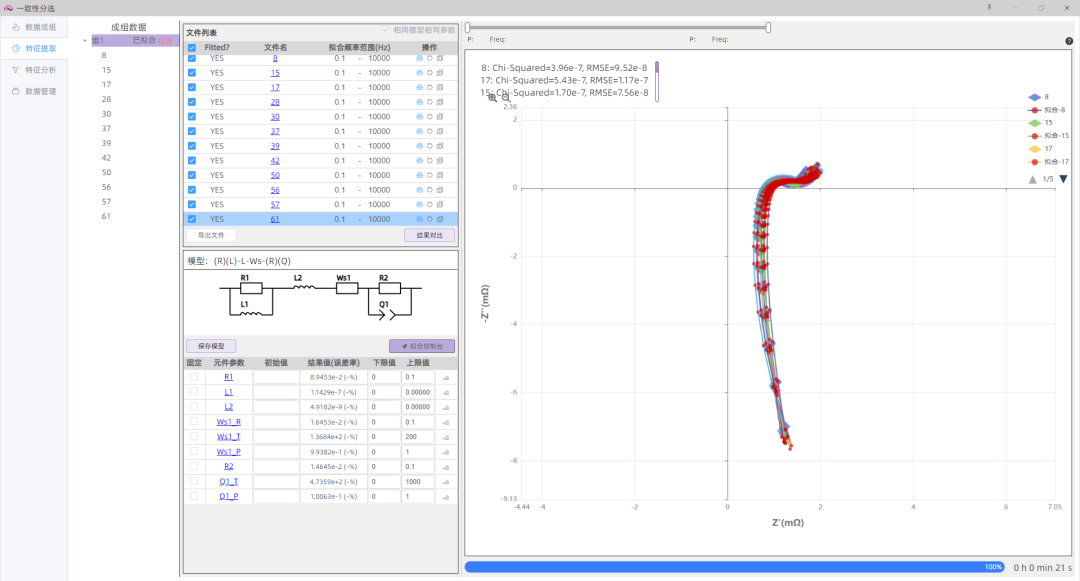This screenshot has height=581, width=1080.
Task: Click the small icon at end of Q1_T row
Action: [446, 482]
